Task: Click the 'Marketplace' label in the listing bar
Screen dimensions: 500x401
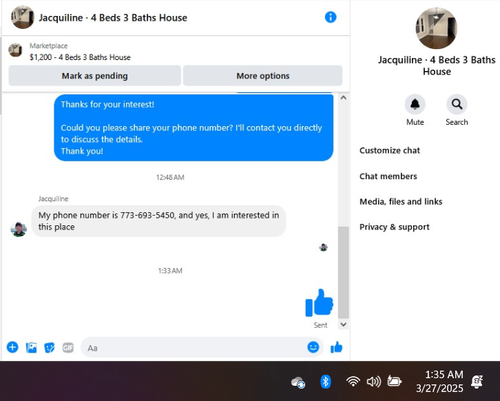Action: tap(48, 46)
